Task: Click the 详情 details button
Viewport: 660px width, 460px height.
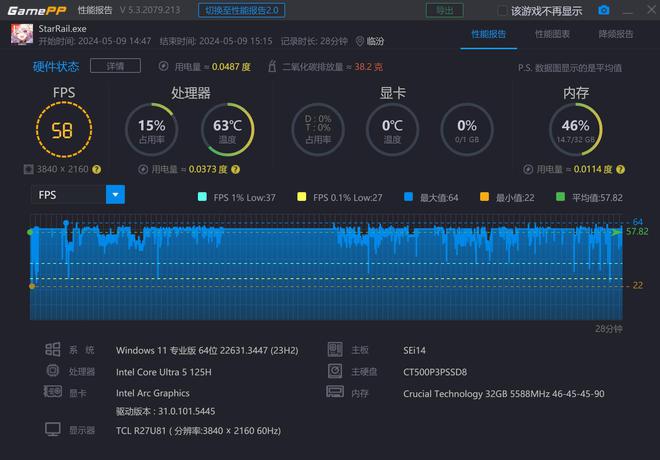Action: click(x=115, y=66)
